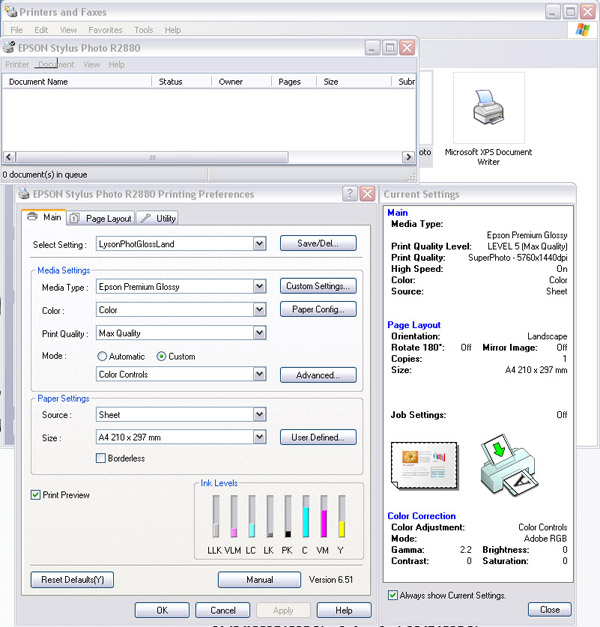The width and height of the screenshot is (600, 627).
Task: Open Help menu in EPSON queue window
Action: 116,64
